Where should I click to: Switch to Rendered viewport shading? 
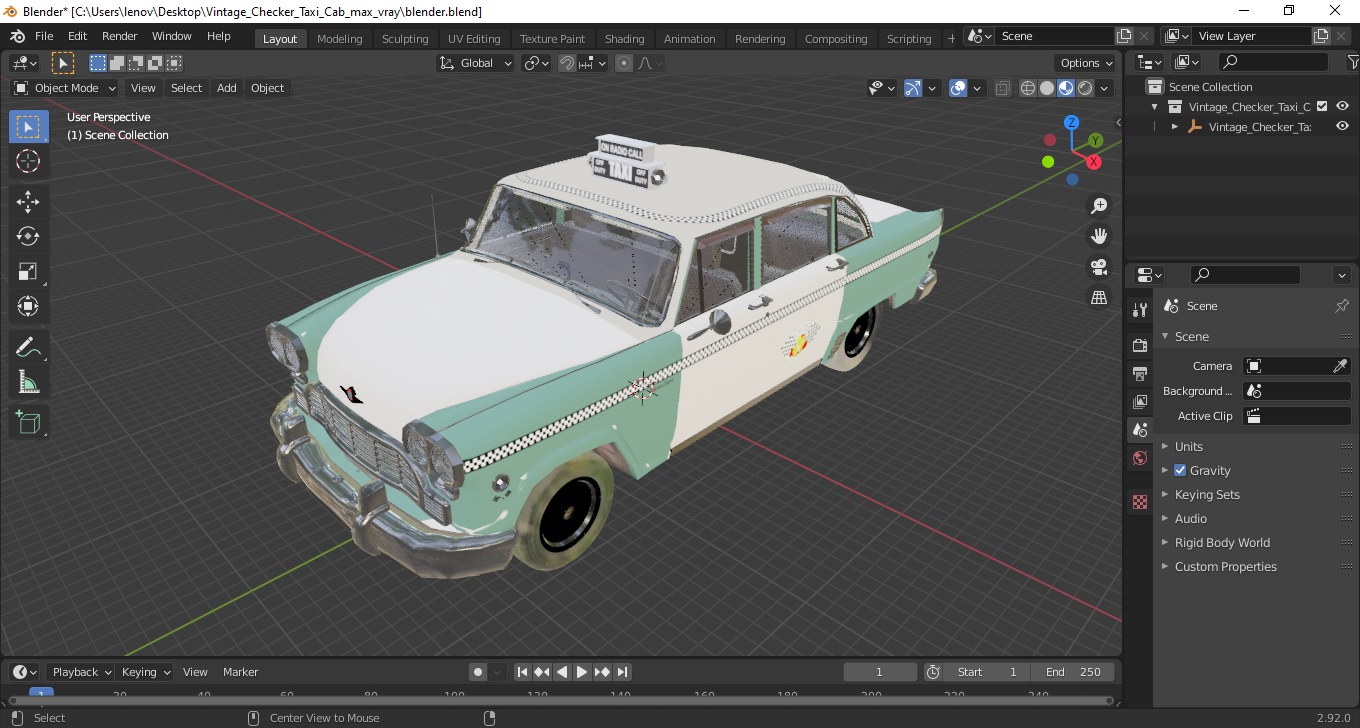pyautogui.click(x=1085, y=88)
